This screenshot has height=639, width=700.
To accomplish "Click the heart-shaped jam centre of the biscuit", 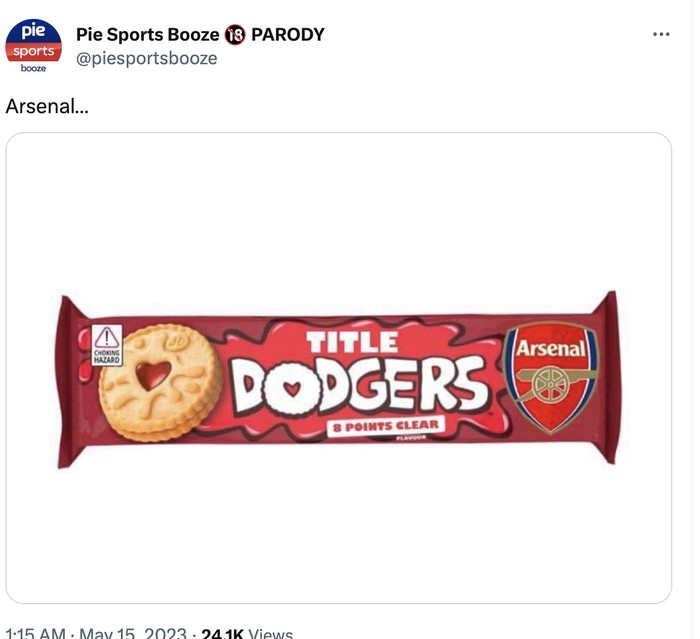I will [x=152, y=376].
